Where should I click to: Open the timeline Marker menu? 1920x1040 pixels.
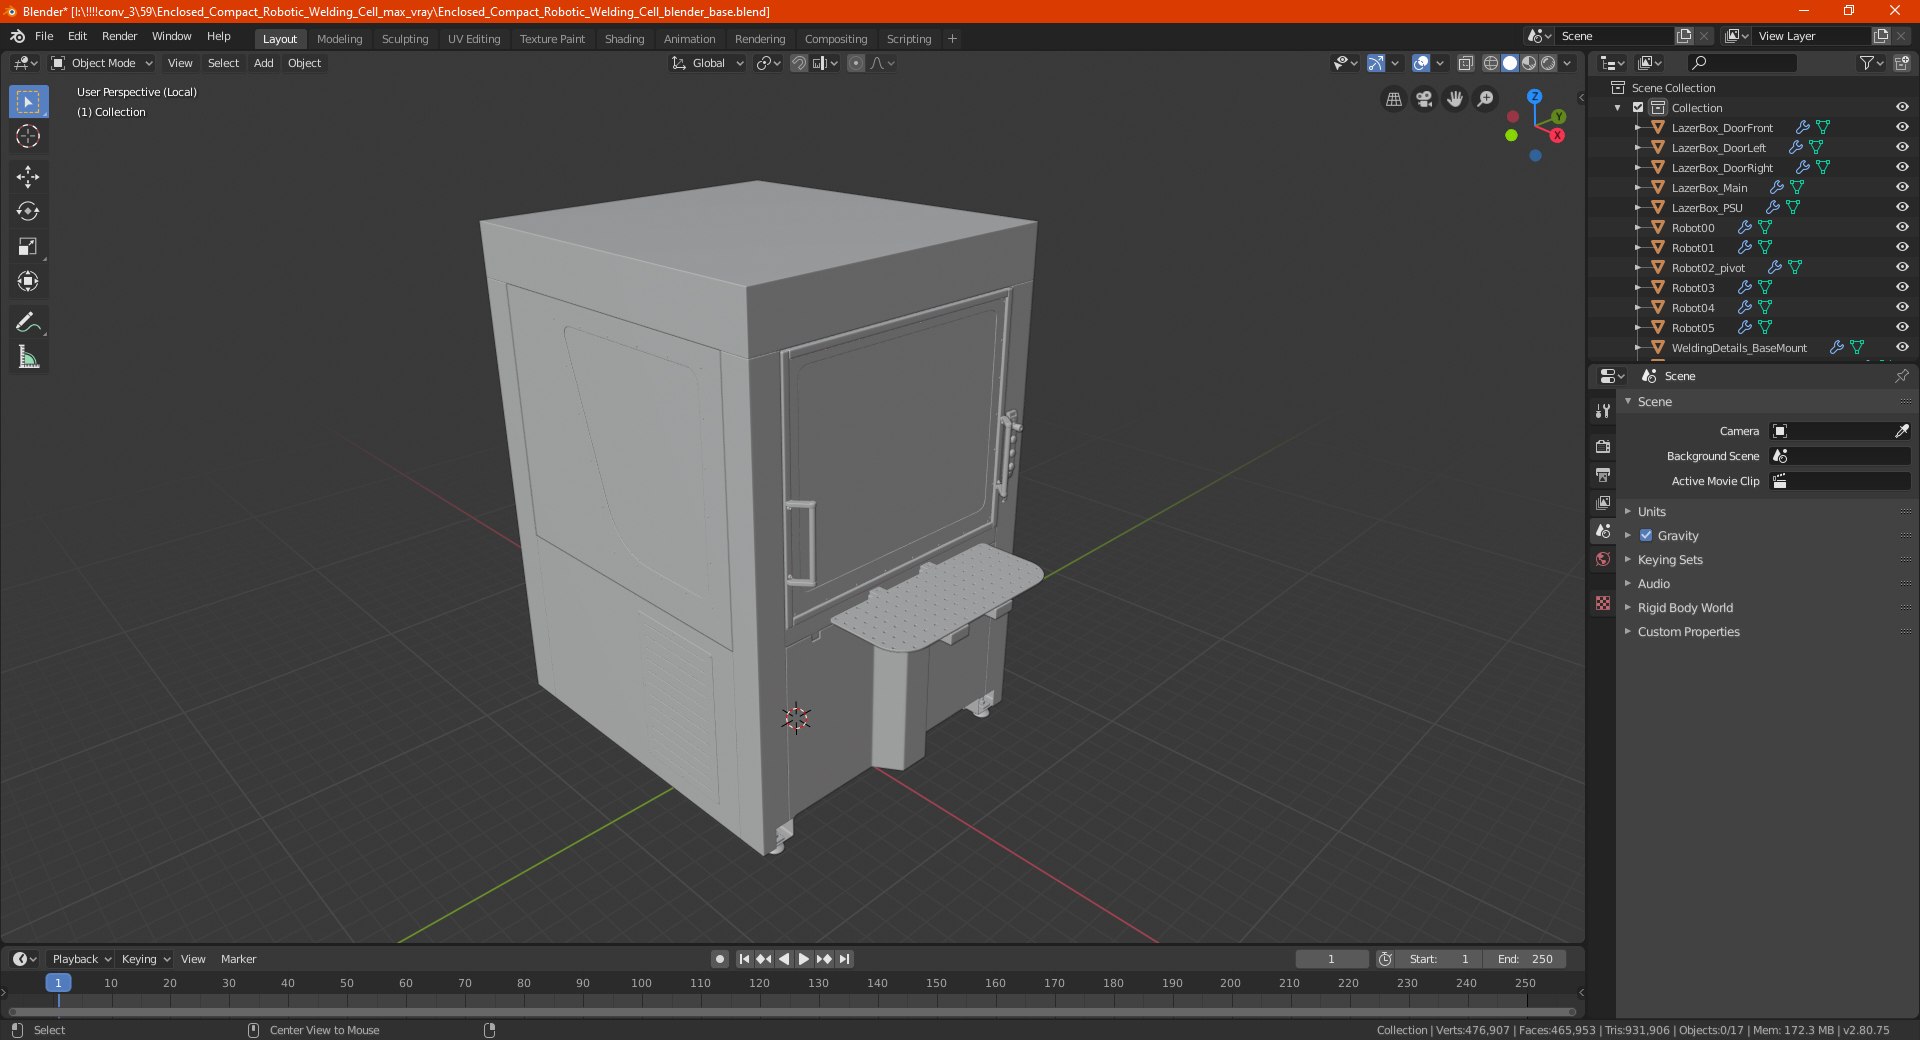(x=238, y=959)
